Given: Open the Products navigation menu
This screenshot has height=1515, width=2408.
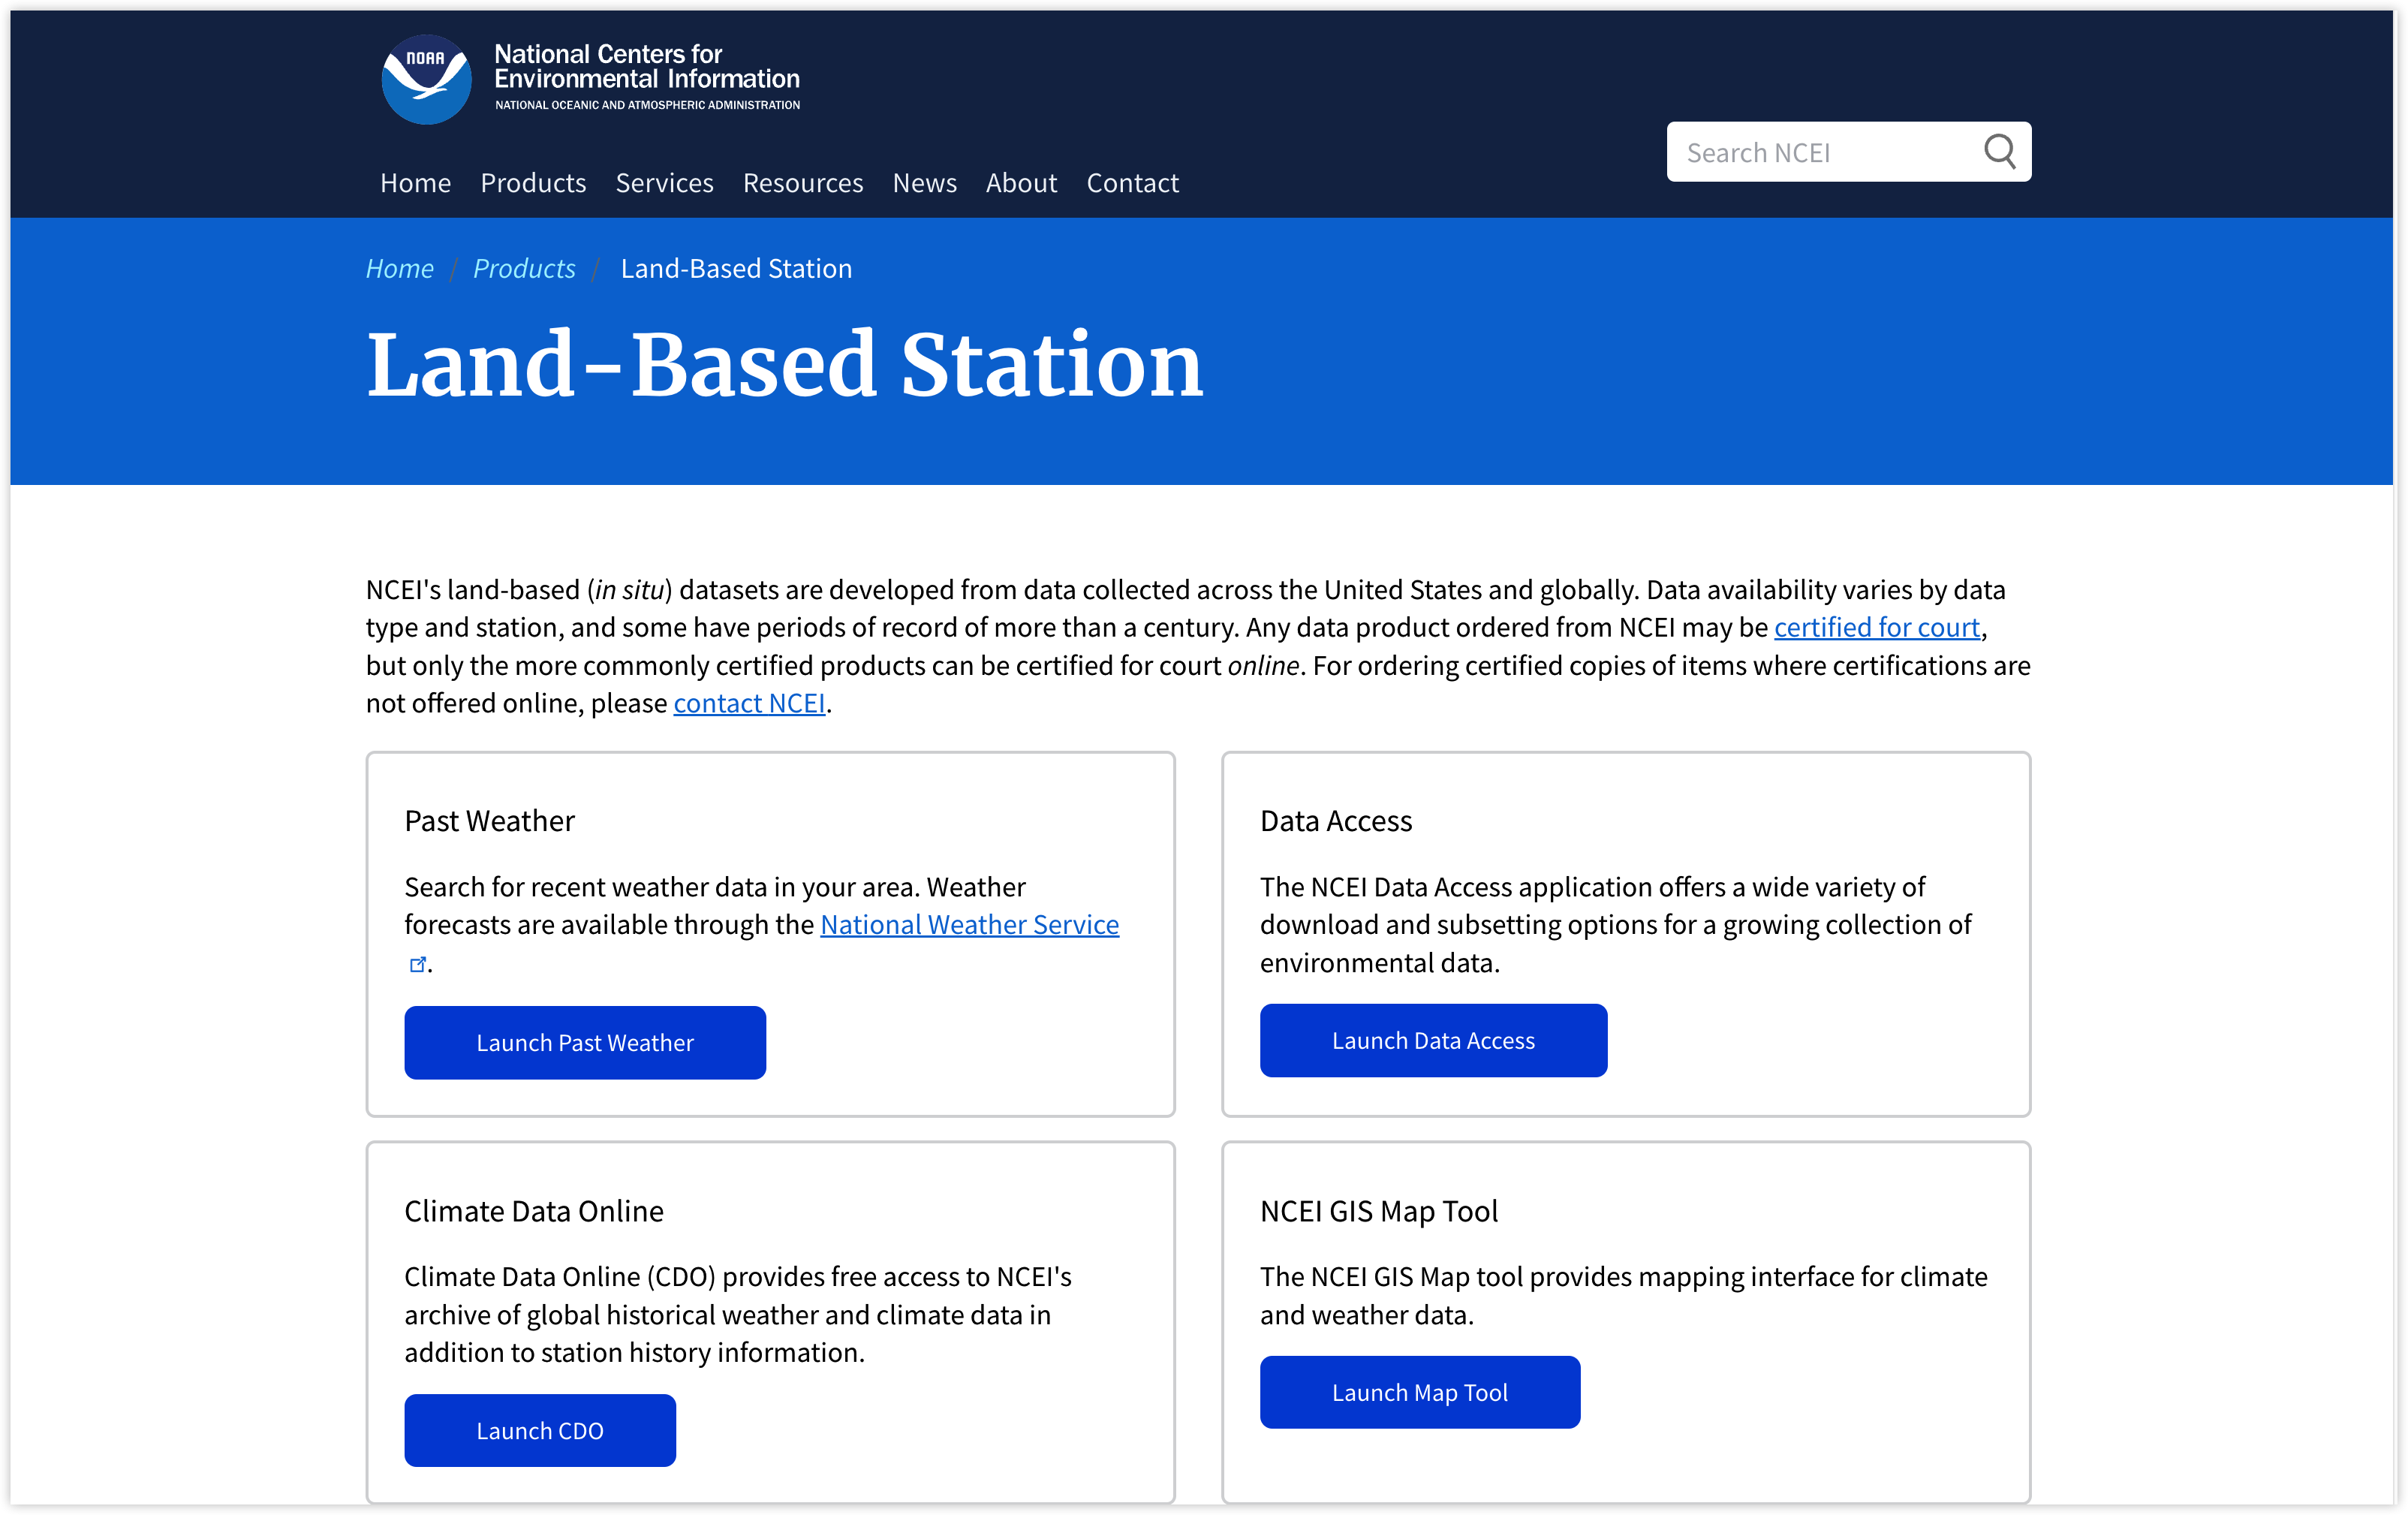Looking at the screenshot, I should (x=533, y=183).
